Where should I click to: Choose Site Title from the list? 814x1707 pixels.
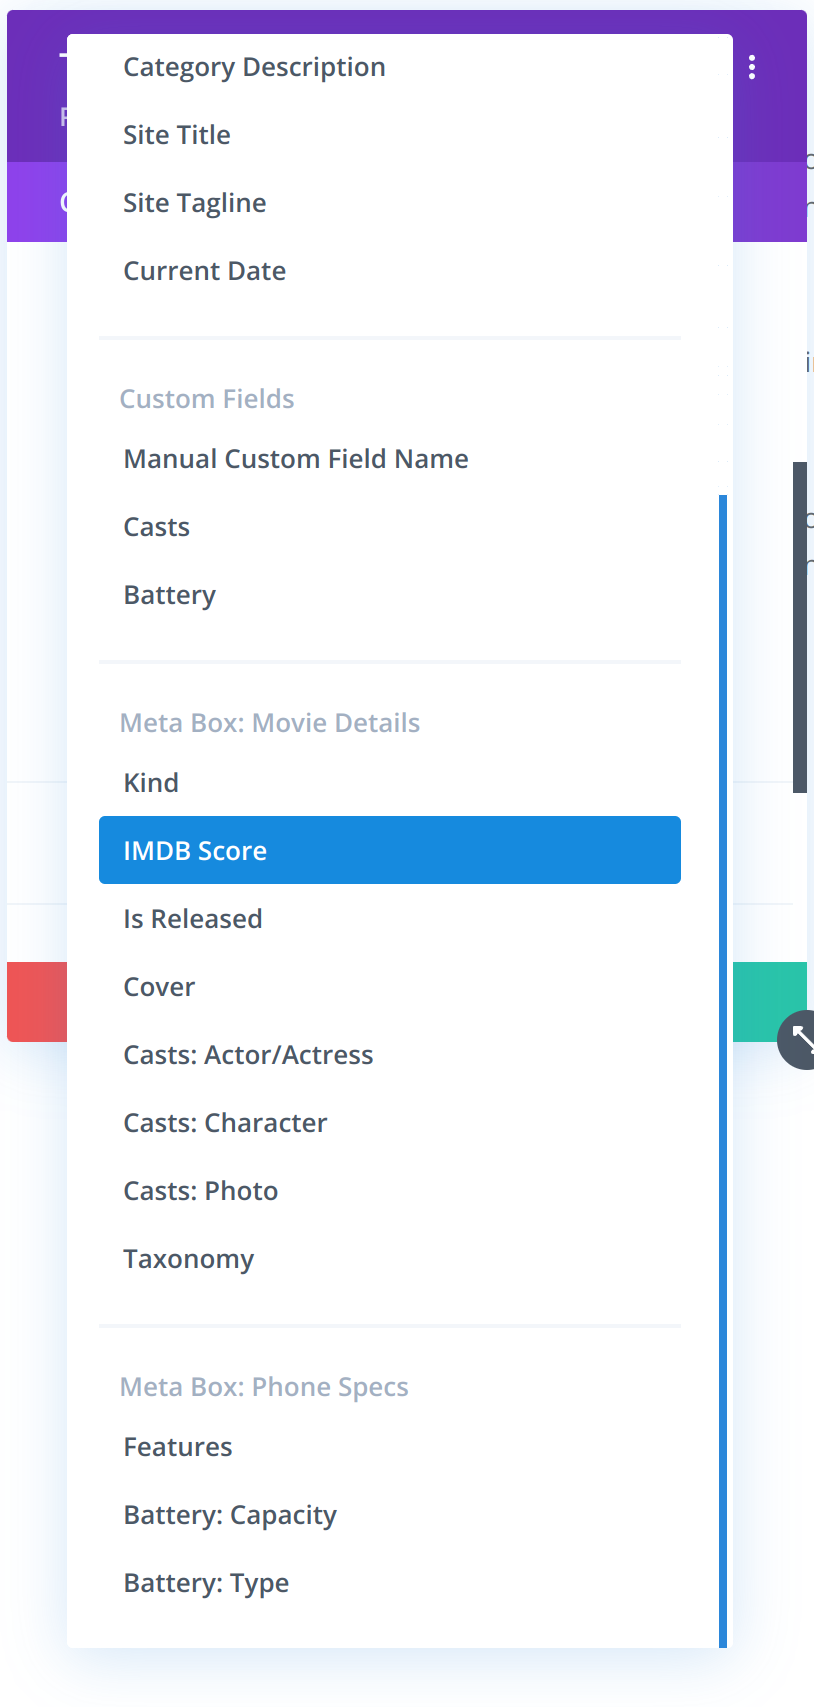(x=177, y=135)
